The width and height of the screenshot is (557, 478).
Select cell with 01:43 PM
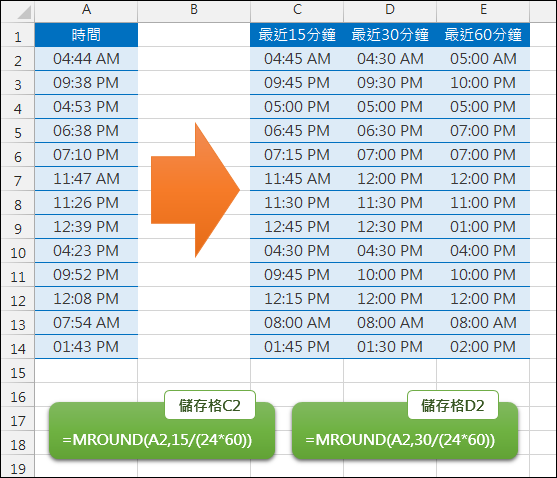[x=86, y=347]
